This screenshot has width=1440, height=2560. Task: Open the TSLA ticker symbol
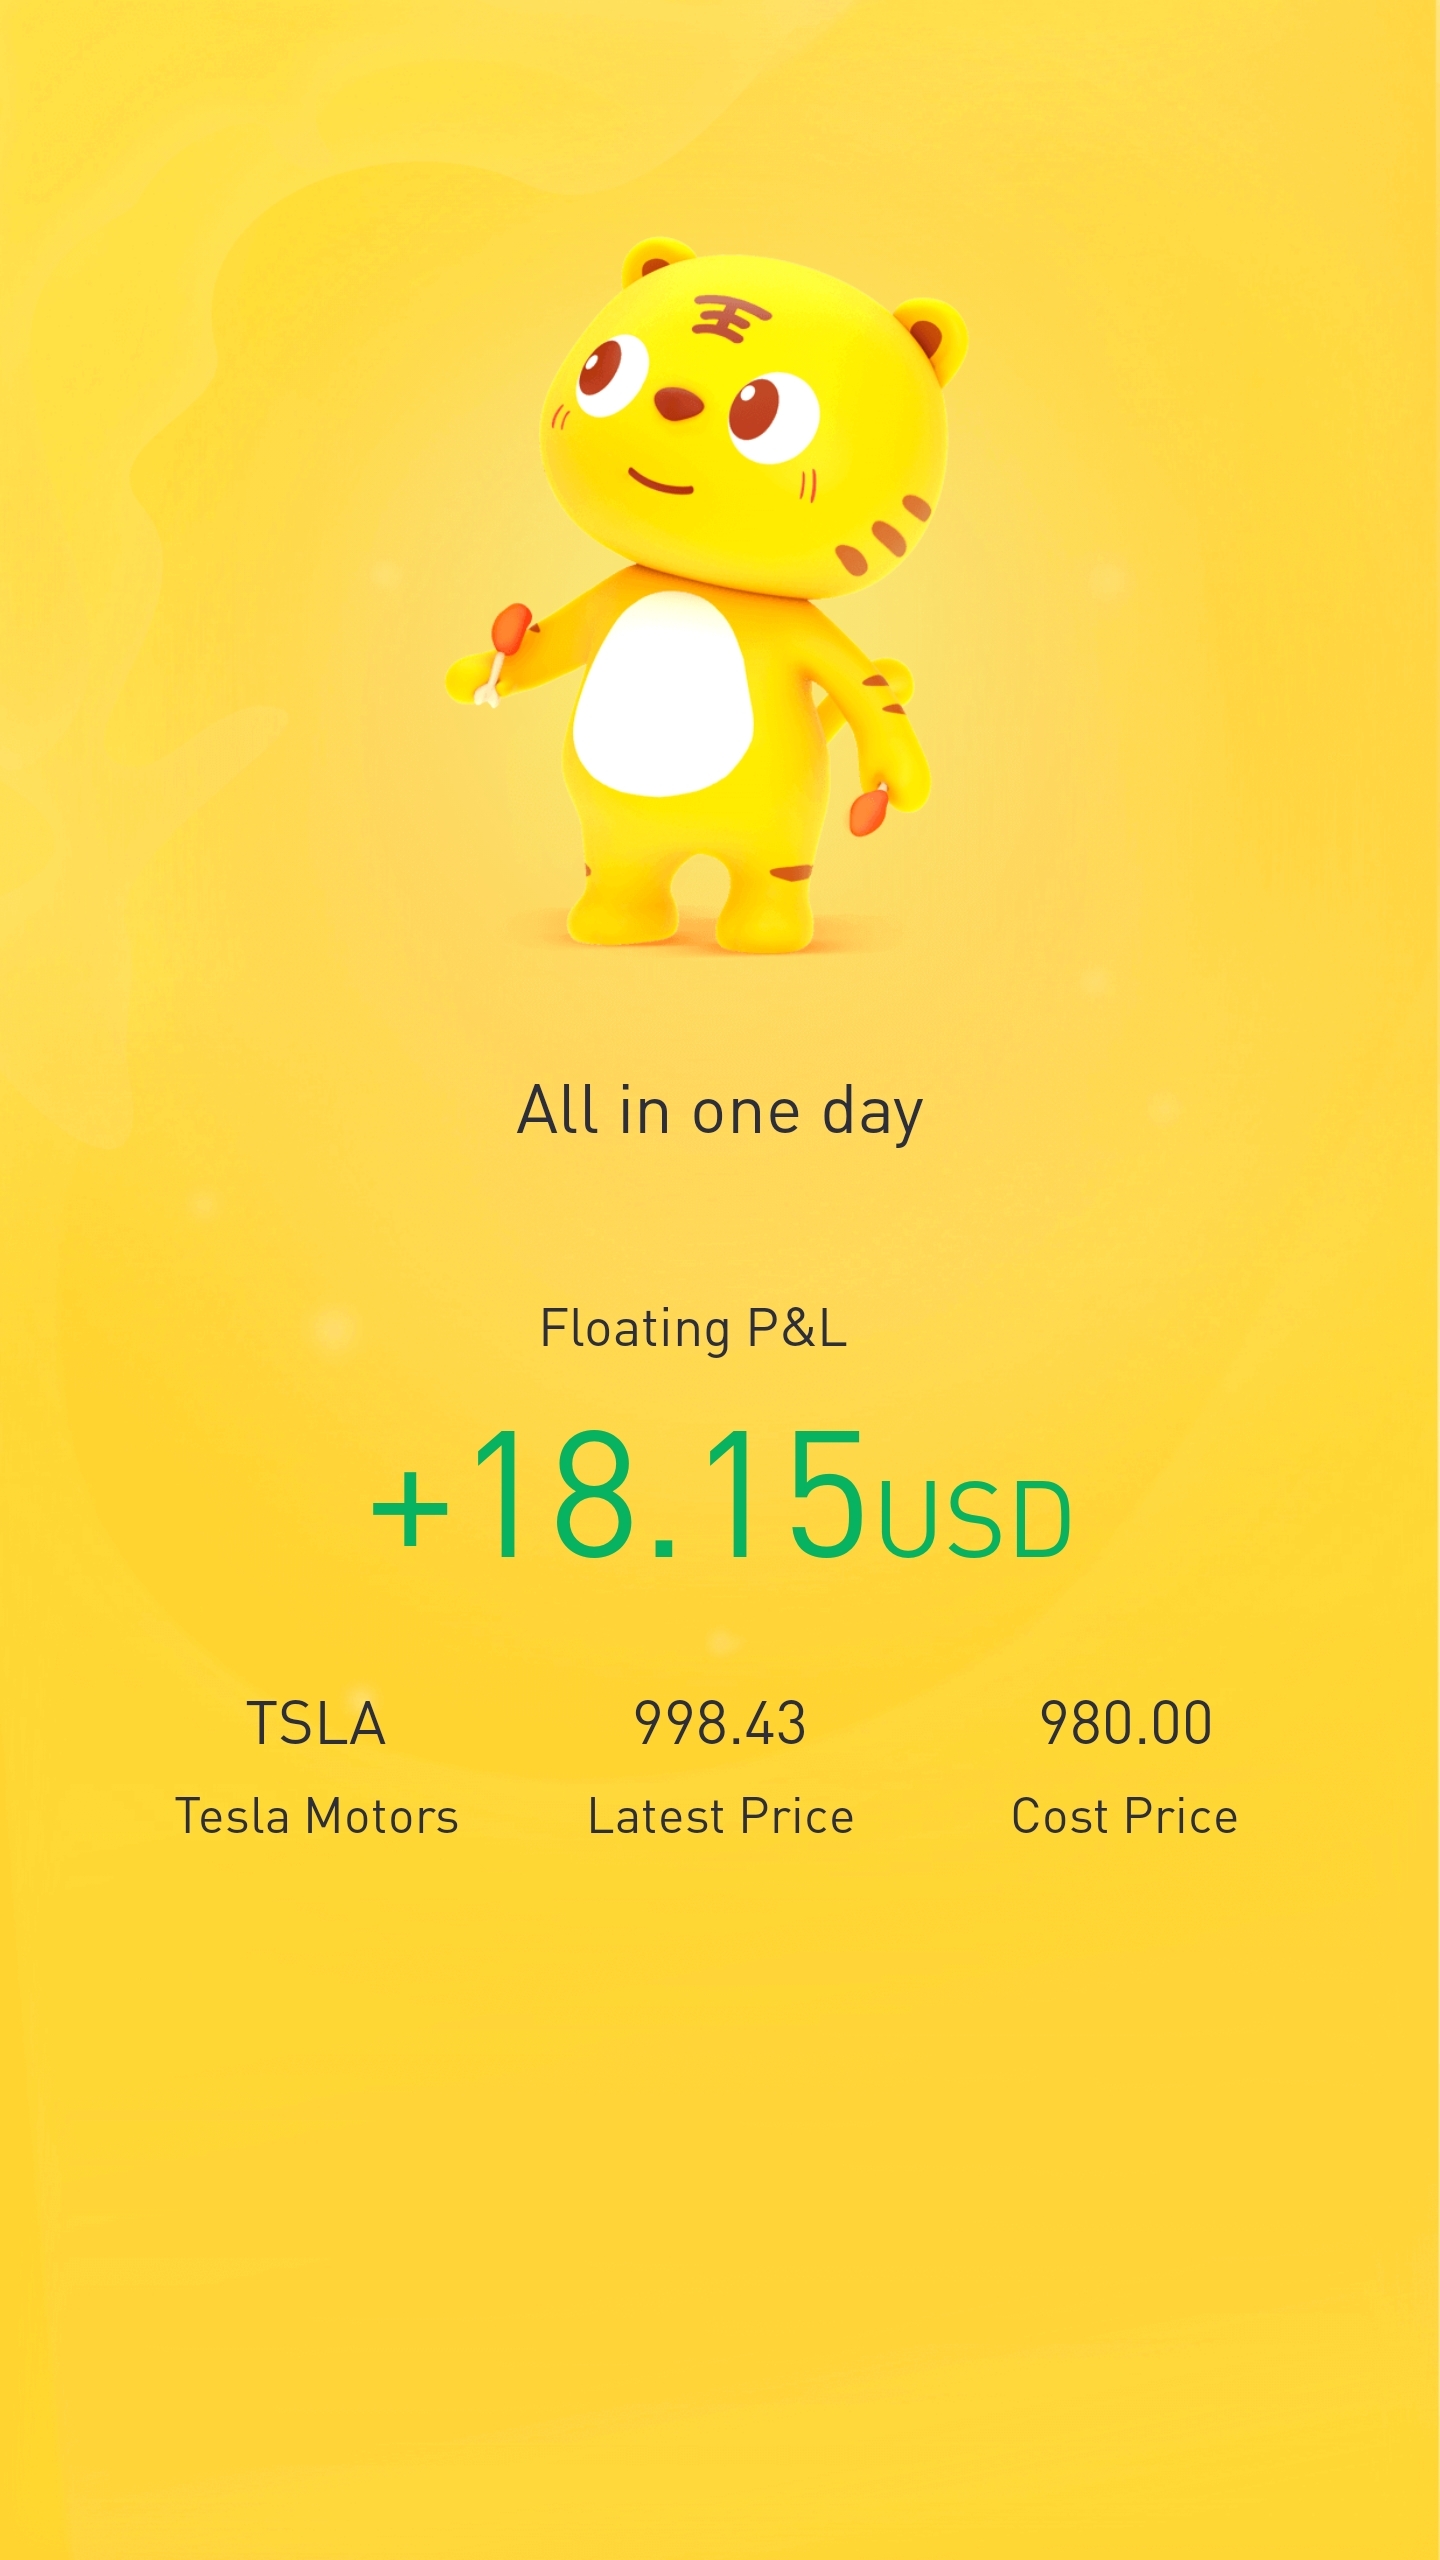316,1724
